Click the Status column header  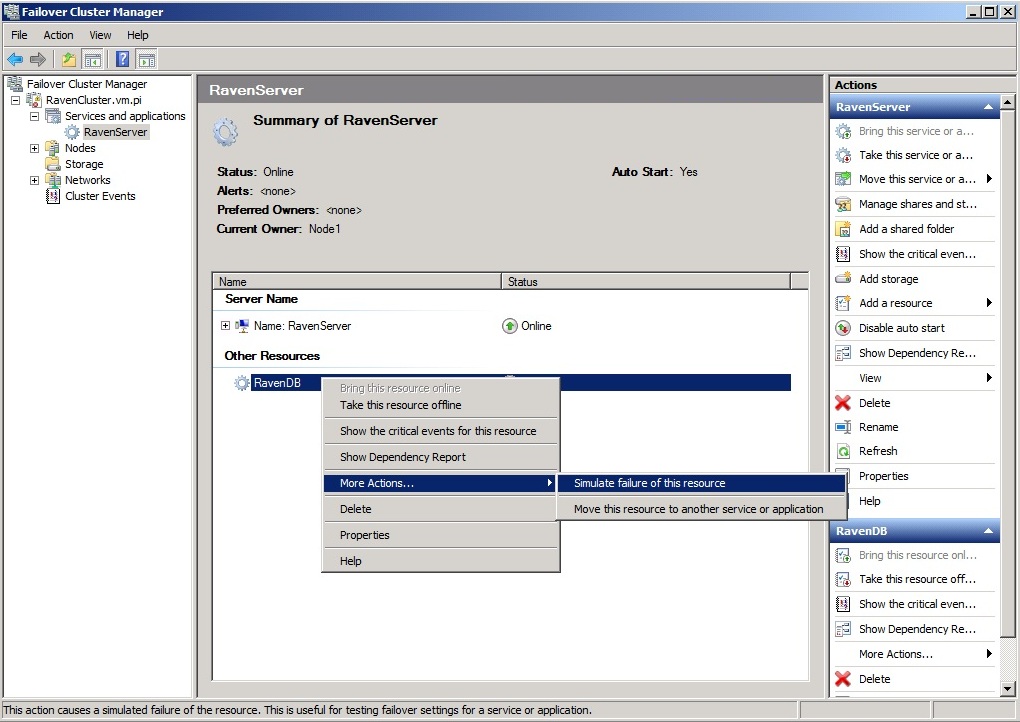(646, 282)
